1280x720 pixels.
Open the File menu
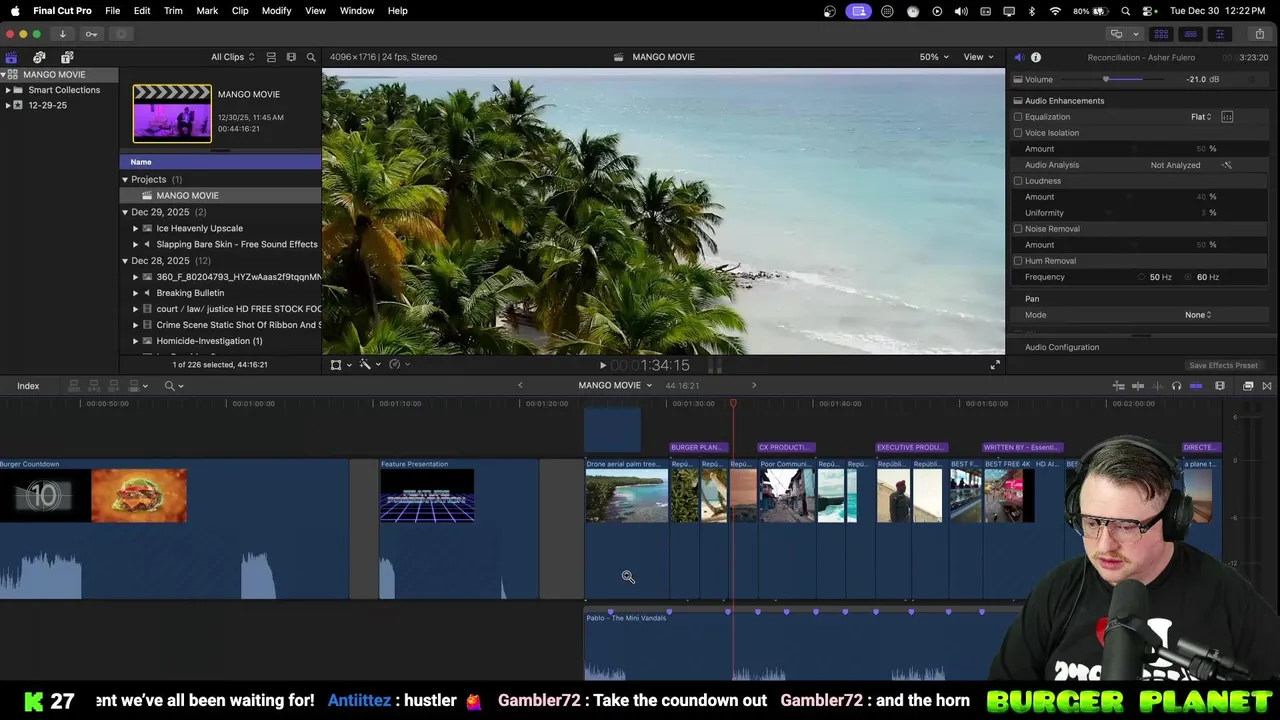[x=113, y=10]
